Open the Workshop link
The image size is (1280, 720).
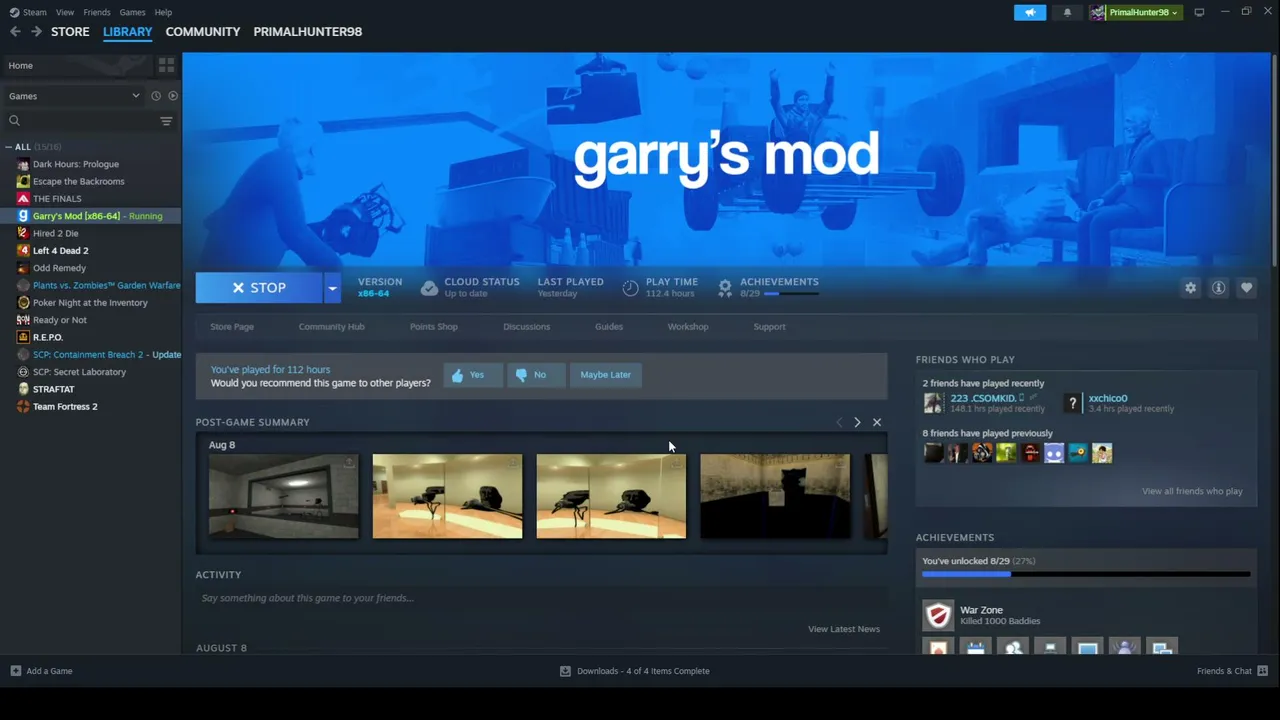[x=688, y=327]
